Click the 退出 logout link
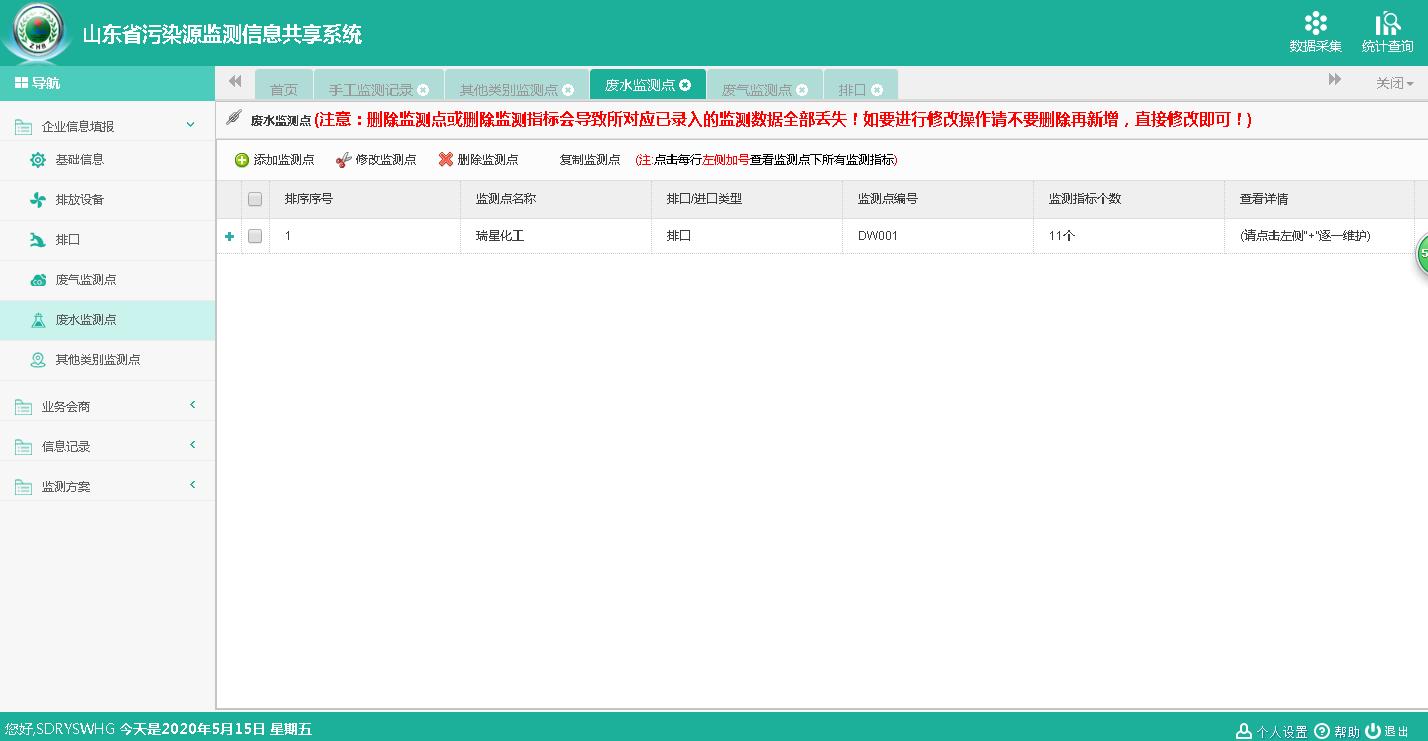The image size is (1428, 741). pos(1388,731)
